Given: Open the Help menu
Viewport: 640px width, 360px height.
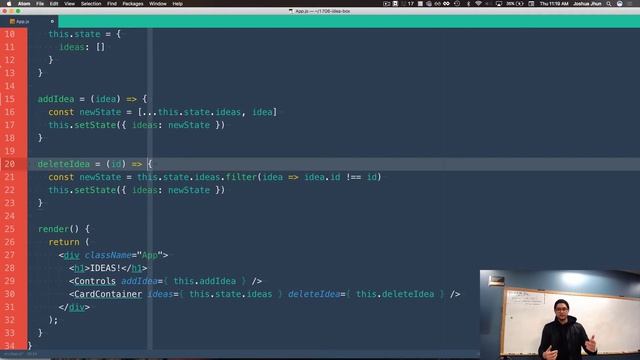Looking at the screenshot, I should [x=178, y=4].
